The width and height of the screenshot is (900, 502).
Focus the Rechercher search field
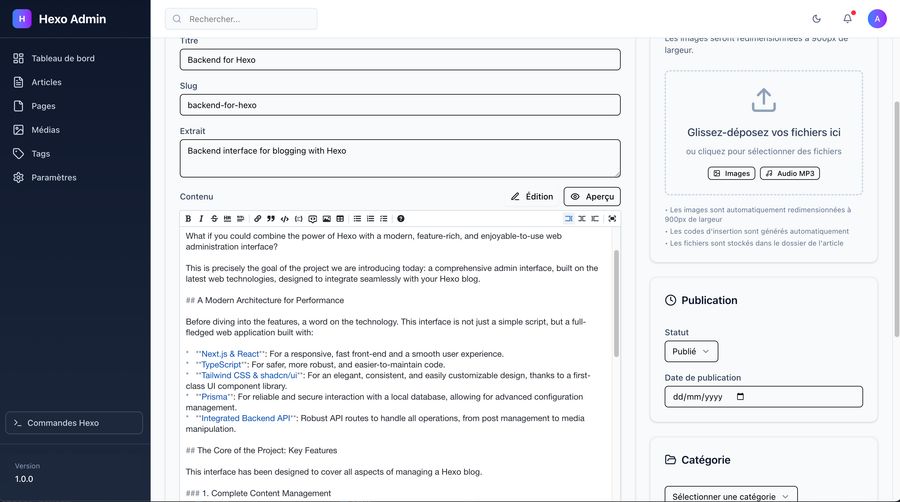241,19
